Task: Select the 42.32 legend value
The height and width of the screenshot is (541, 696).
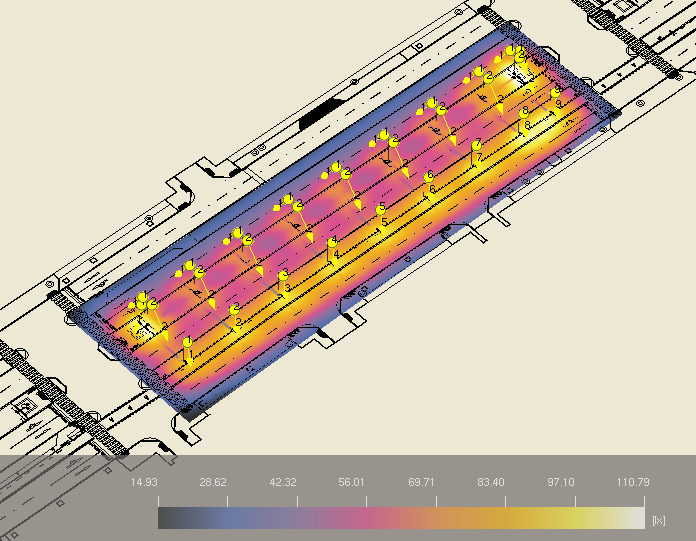Action: pos(282,483)
